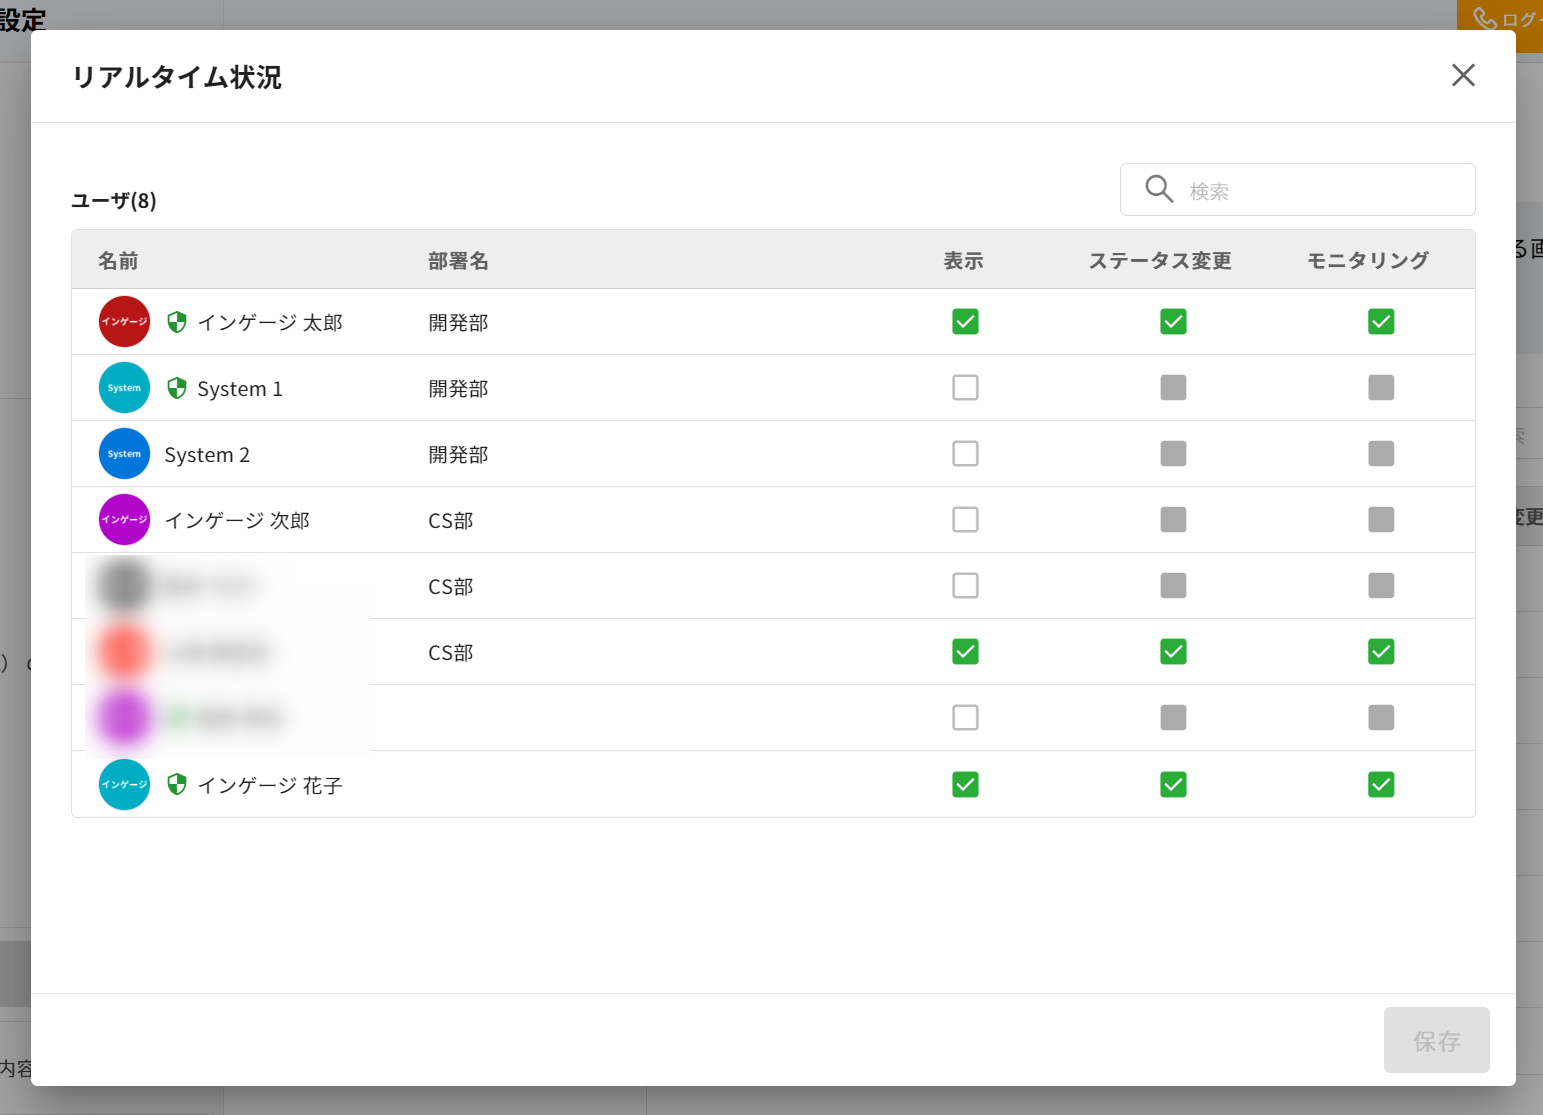Click green shield icon beside System 1
This screenshot has height=1115, width=1543.
(x=177, y=388)
